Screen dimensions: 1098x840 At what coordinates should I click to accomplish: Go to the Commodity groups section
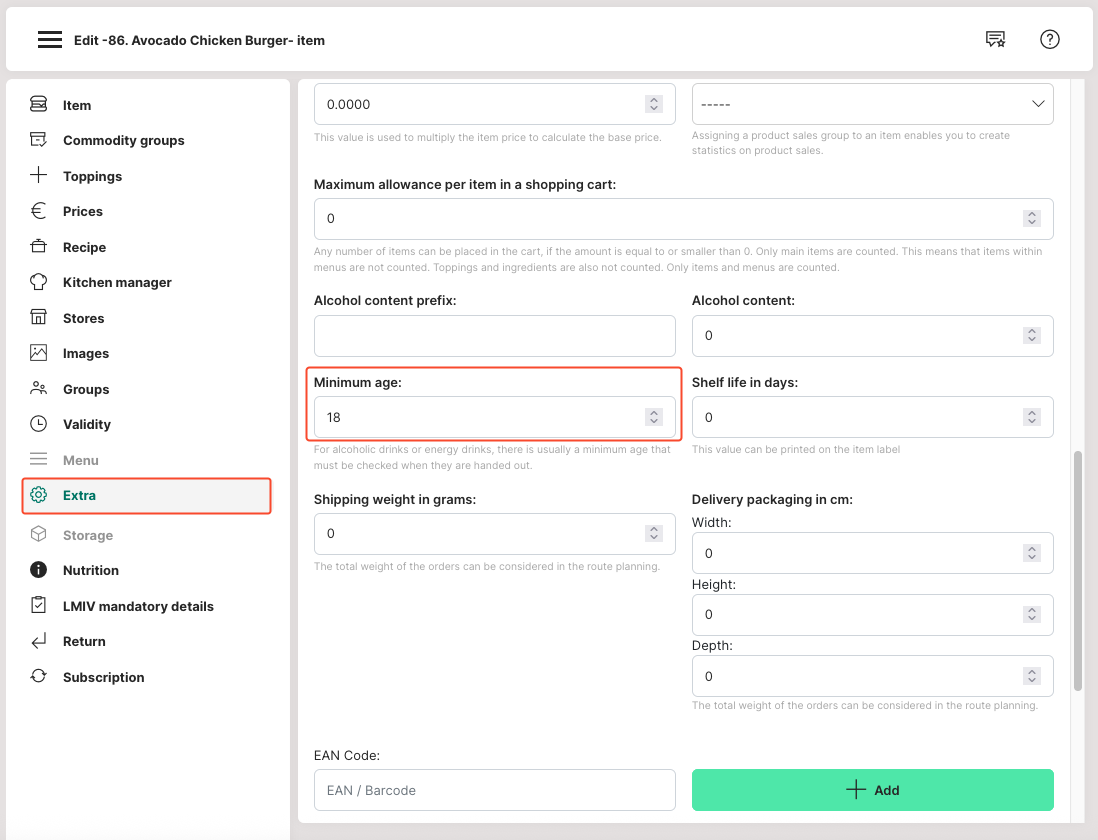click(x=123, y=140)
